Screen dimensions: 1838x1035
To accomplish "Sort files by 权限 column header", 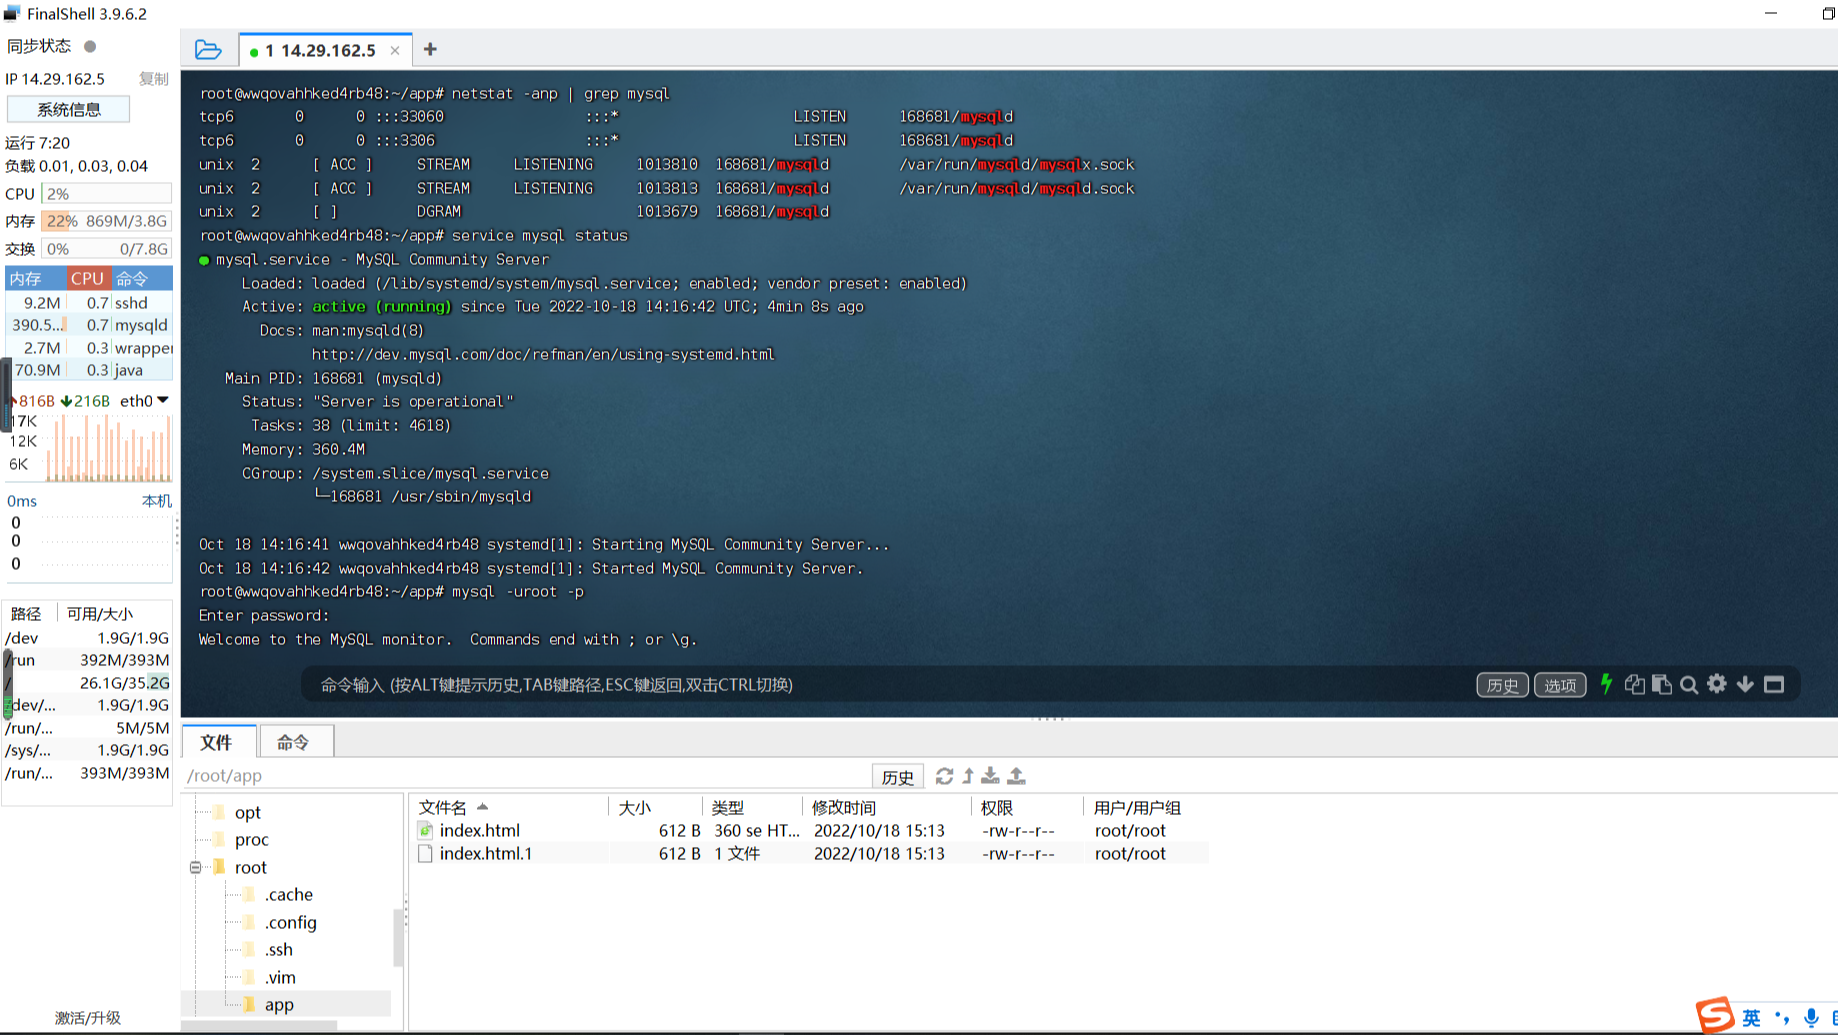I will point(1027,807).
